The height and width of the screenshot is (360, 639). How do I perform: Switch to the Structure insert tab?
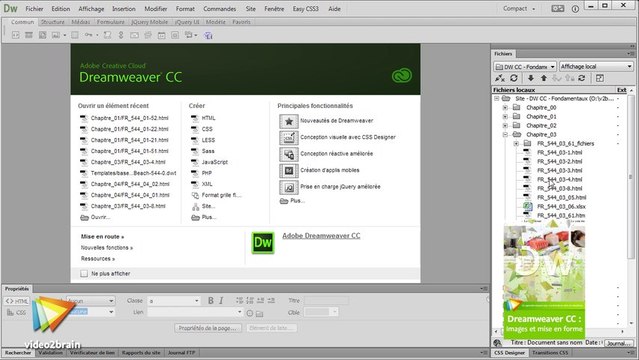(53, 22)
